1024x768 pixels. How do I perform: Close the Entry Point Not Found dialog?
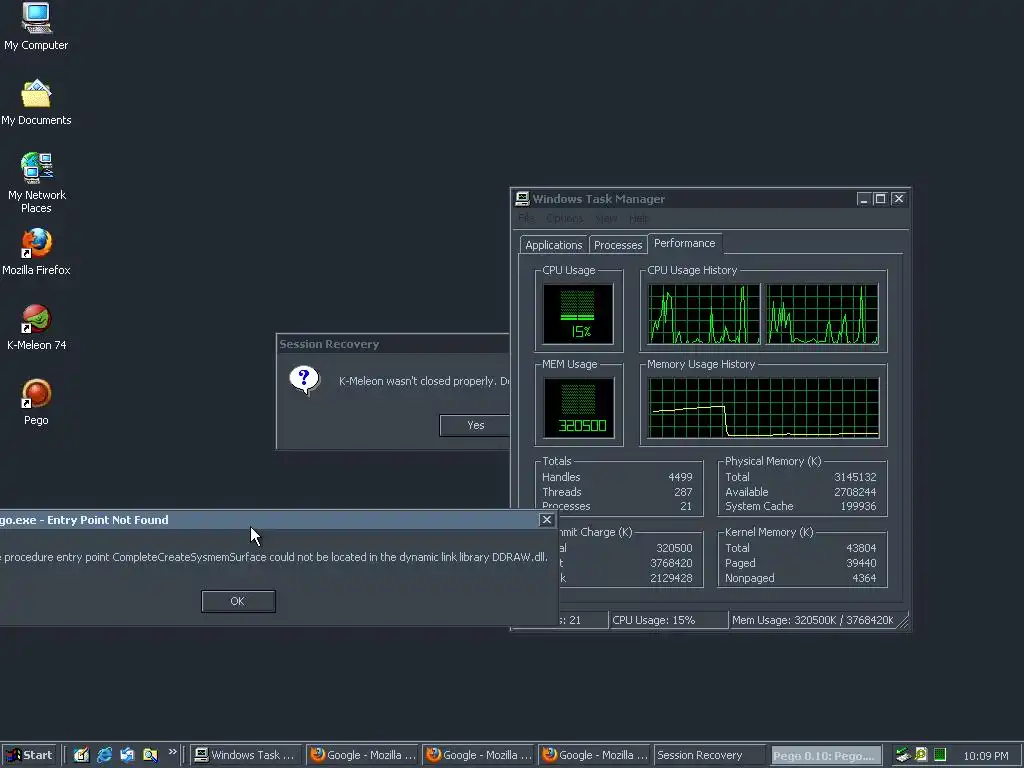point(547,520)
